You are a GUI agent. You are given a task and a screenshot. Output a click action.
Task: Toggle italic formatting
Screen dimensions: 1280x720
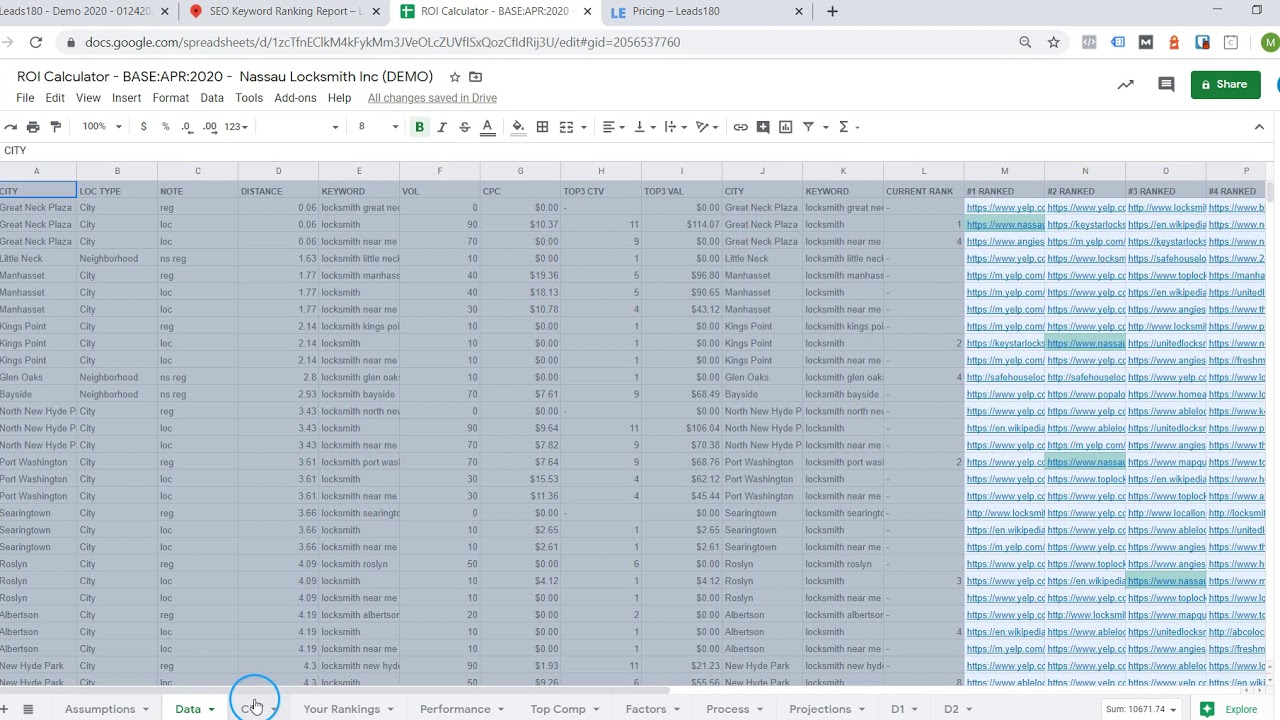point(442,127)
